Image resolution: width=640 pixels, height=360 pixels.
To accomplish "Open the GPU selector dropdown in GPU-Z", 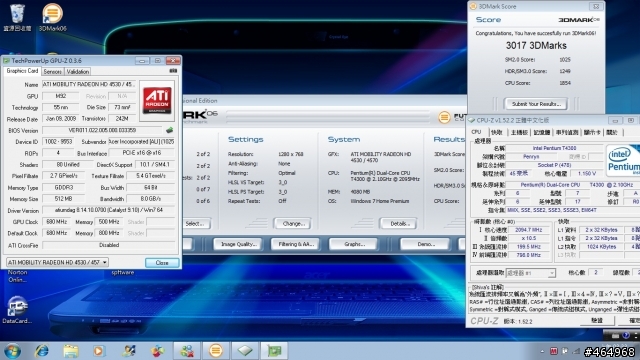I will (57, 262).
